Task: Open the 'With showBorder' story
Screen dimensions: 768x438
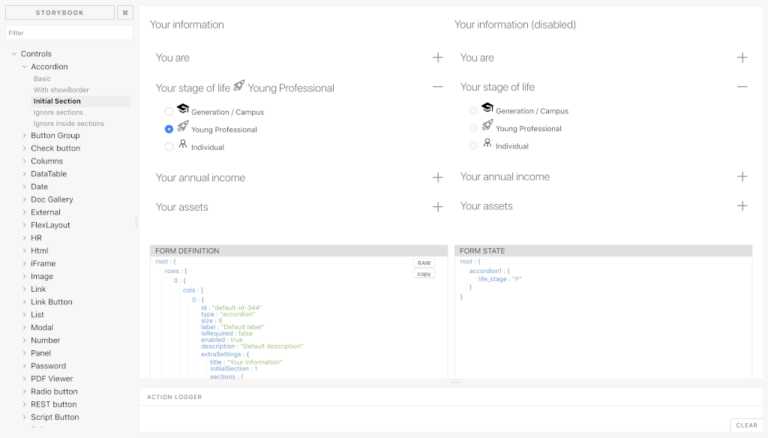Action: 61,90
